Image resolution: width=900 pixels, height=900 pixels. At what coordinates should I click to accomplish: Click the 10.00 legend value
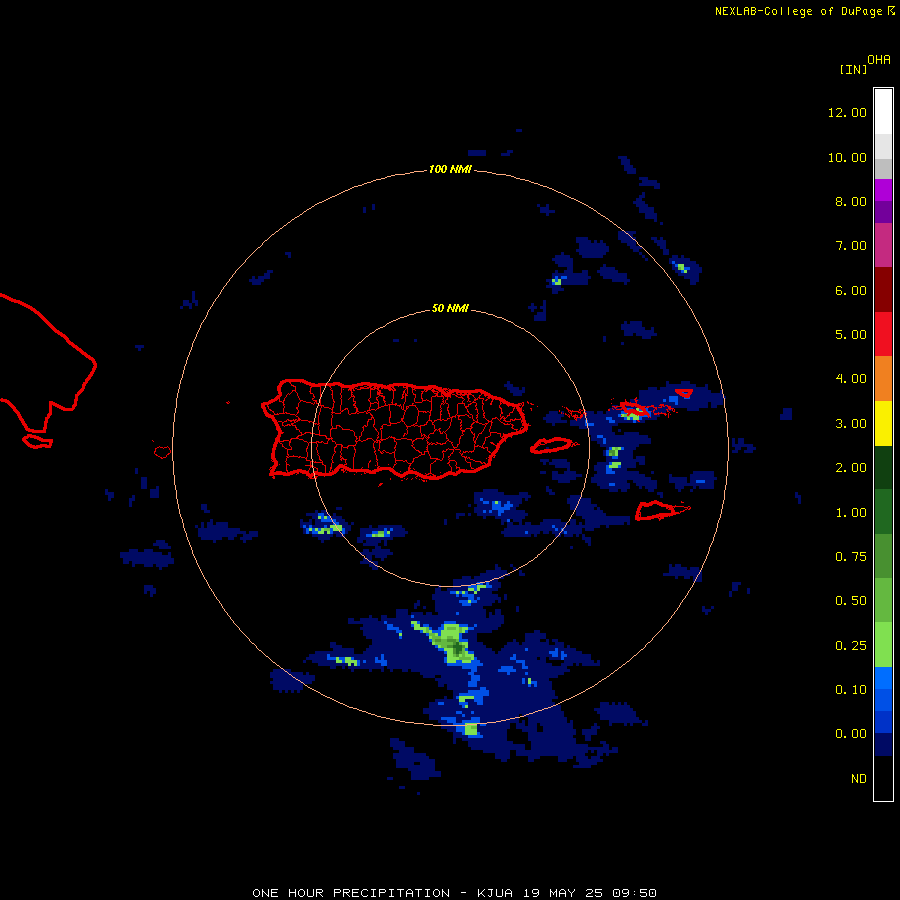pos(847,157)
